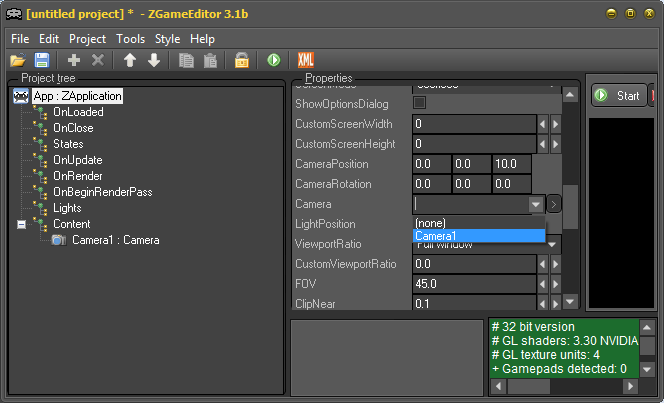Click log panel horizontal scroll right arrow
The width and height of the screenshot is (664, 403).
(631, 386)
